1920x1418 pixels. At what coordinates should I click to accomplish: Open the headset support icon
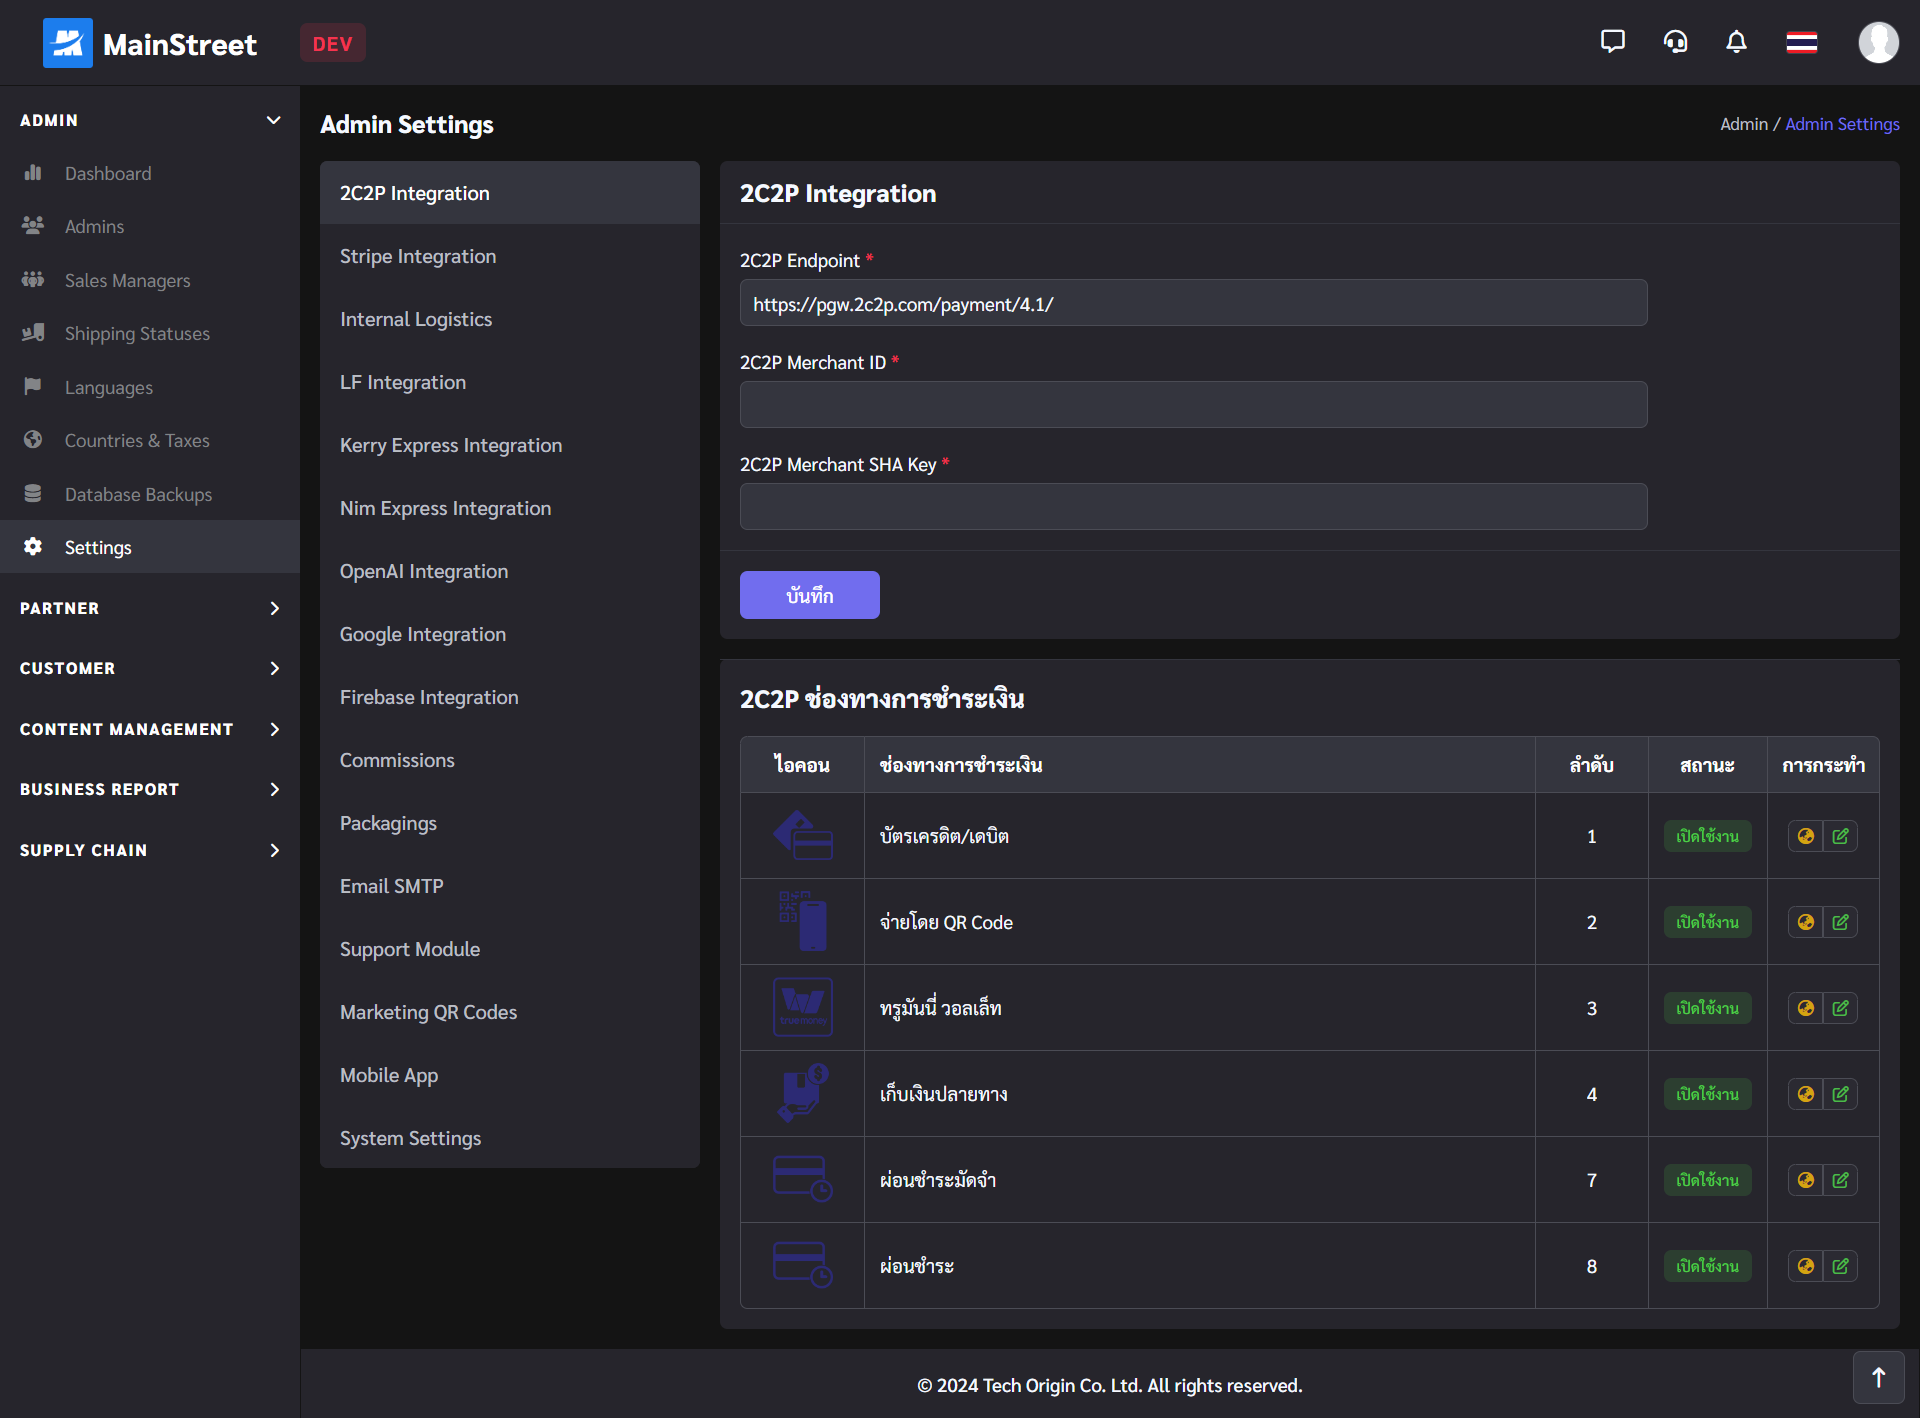1675,42
